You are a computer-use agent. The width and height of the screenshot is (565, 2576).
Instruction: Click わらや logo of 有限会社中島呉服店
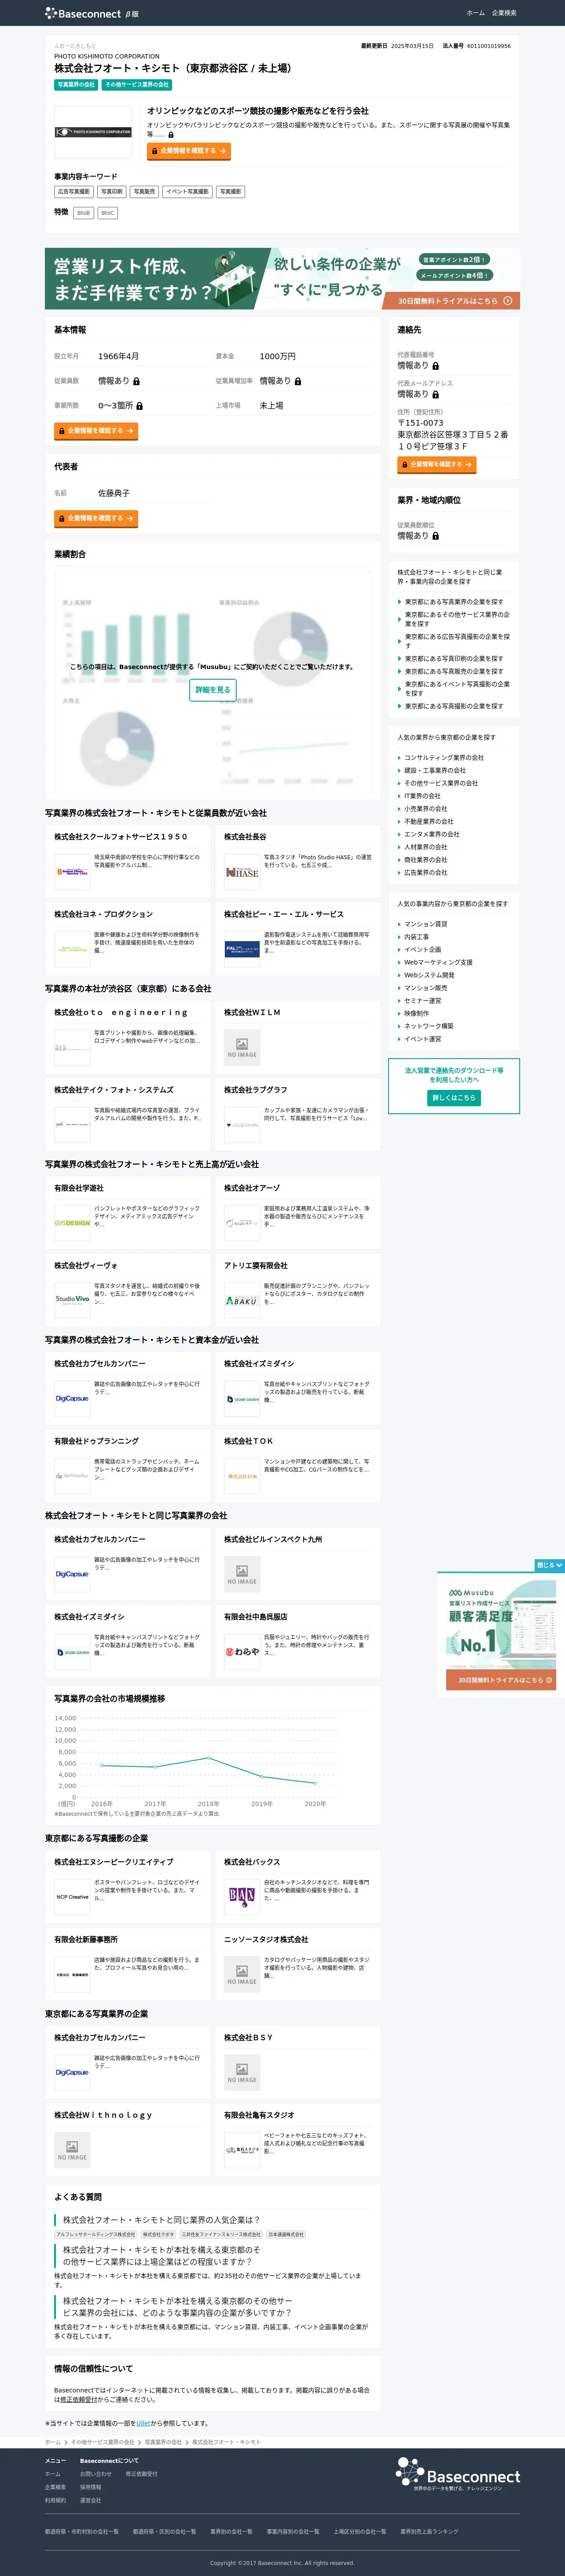(x=242, y=1651)
